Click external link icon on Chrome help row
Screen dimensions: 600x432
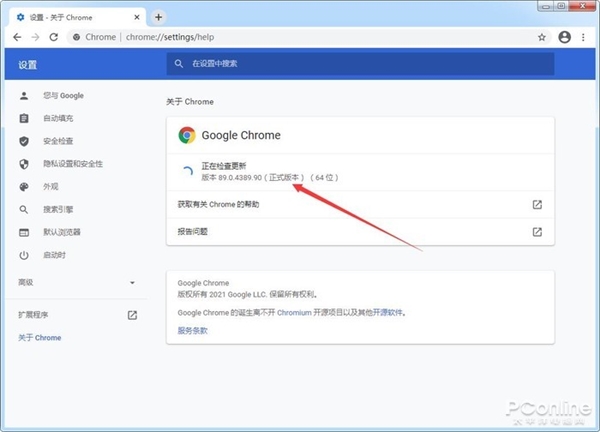pyautogui.click(x=537, y=204)
